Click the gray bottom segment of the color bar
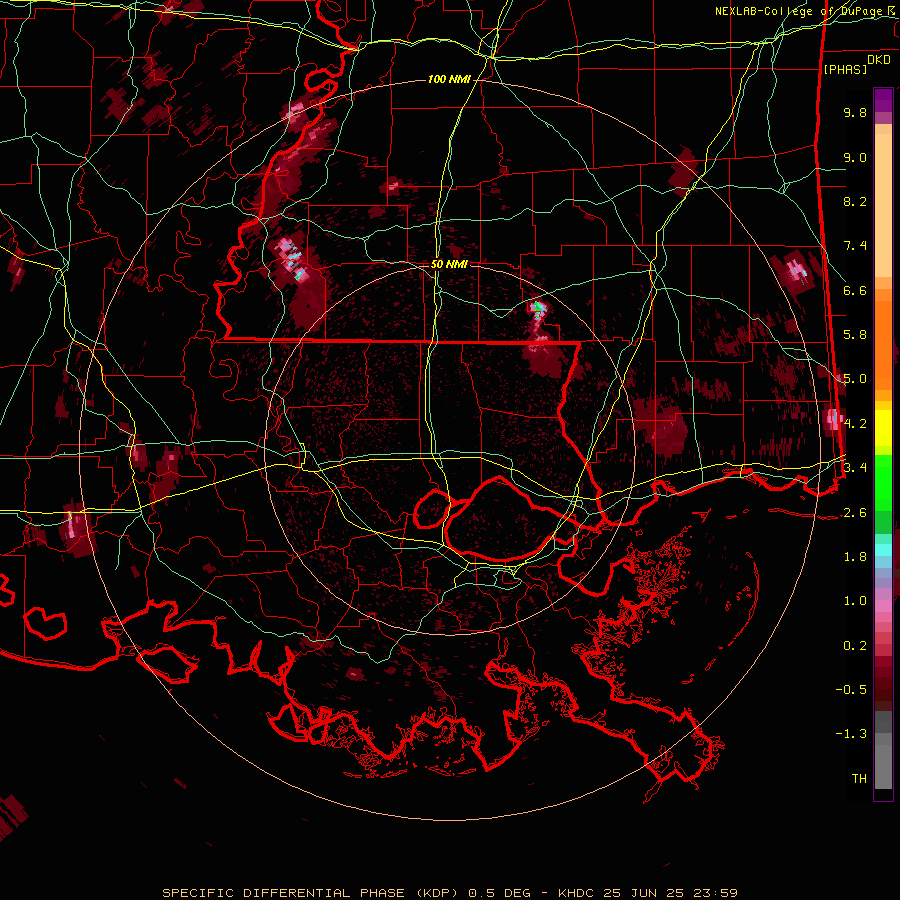Image resolution: width=900 pixels, height=900 pixels. click(883, 763)
